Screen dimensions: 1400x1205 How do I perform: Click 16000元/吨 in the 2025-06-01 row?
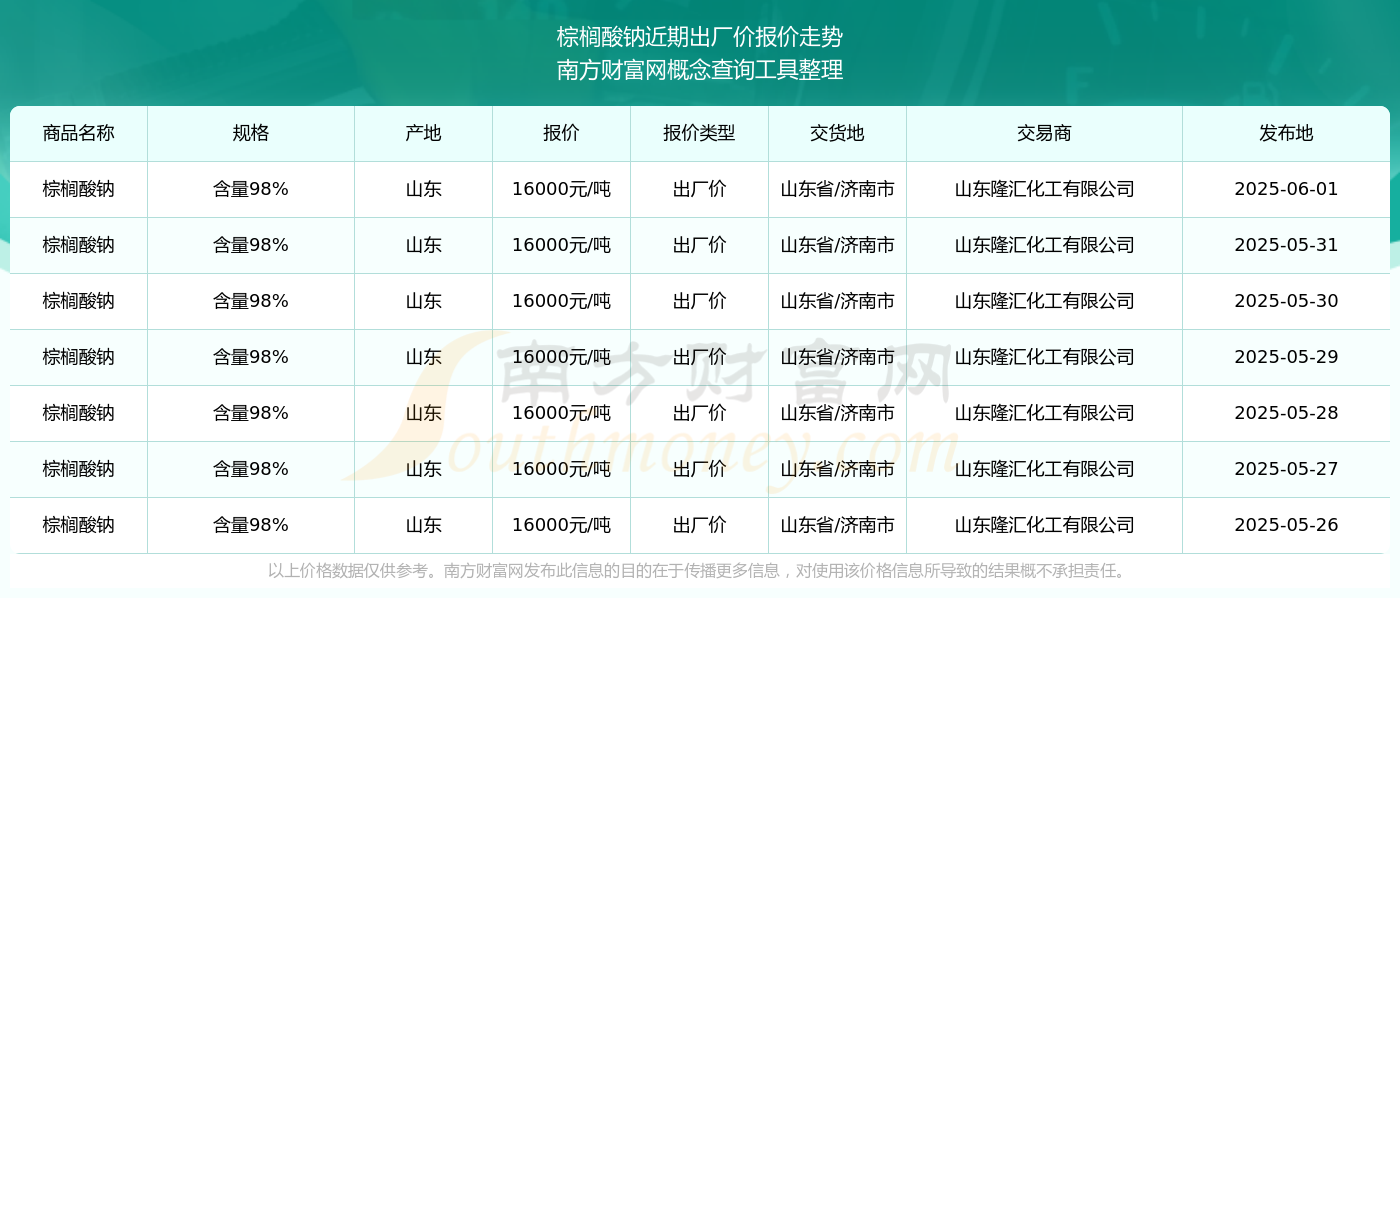562,189
